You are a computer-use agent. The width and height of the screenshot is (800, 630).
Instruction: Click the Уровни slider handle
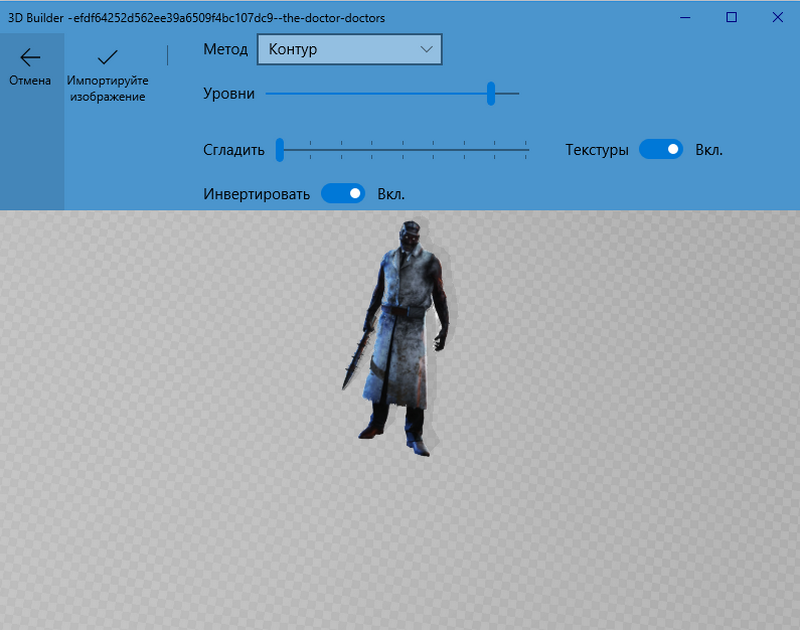tap(491, 93)
